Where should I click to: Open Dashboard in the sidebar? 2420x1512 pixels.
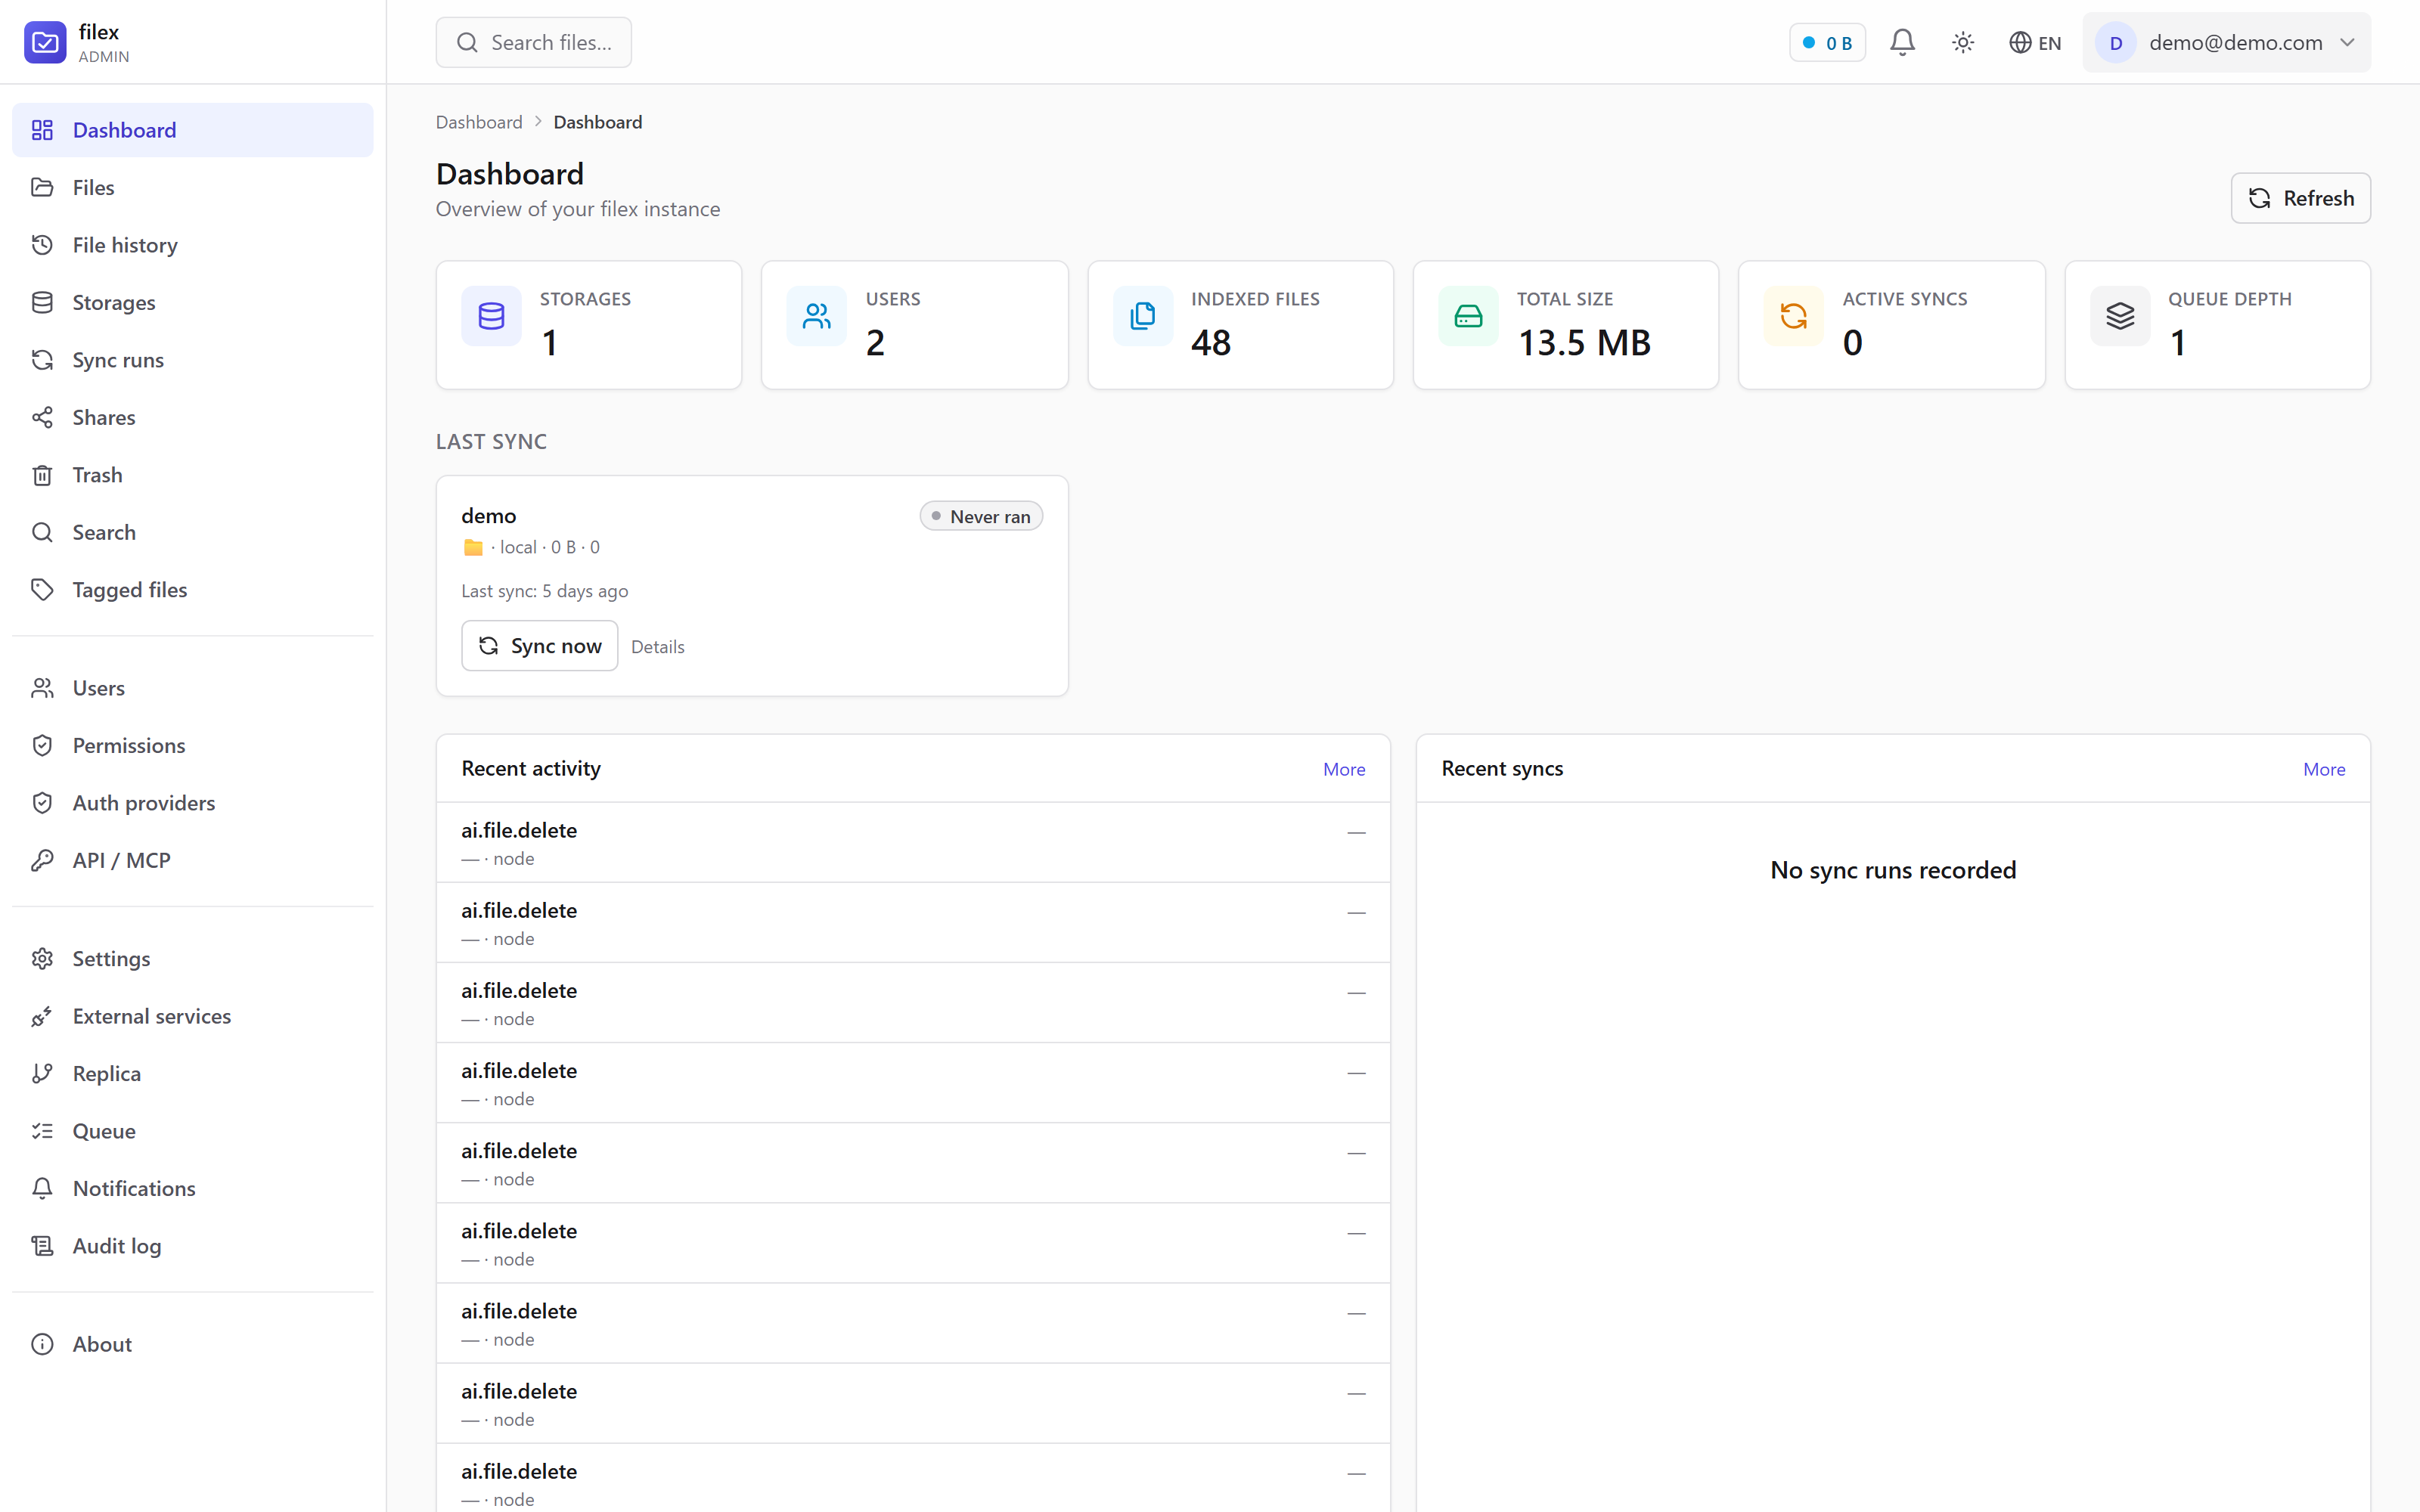pos(192,130)
